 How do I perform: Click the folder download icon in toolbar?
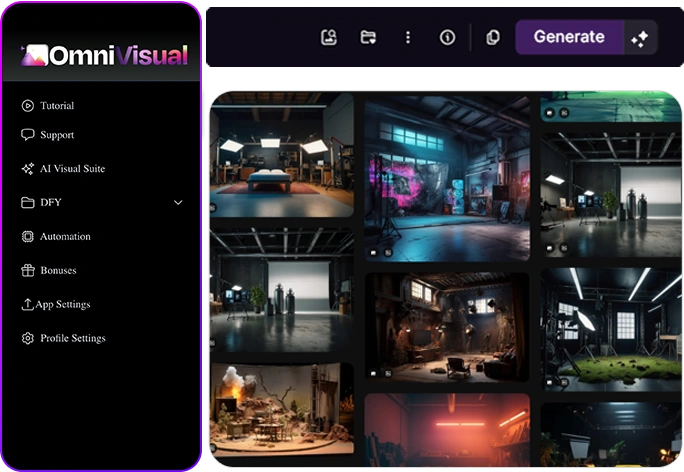[368, 37]
